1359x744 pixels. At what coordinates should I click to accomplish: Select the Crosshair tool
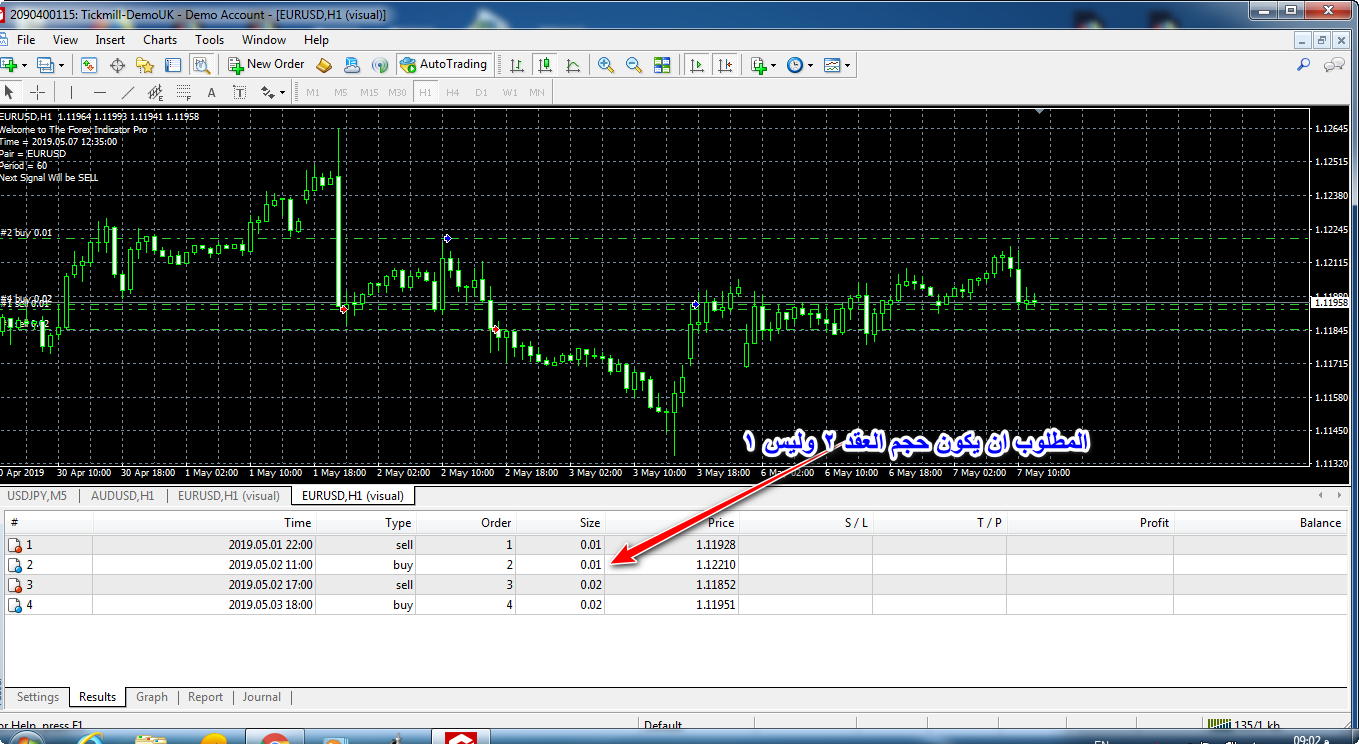[x=37, y=93]
